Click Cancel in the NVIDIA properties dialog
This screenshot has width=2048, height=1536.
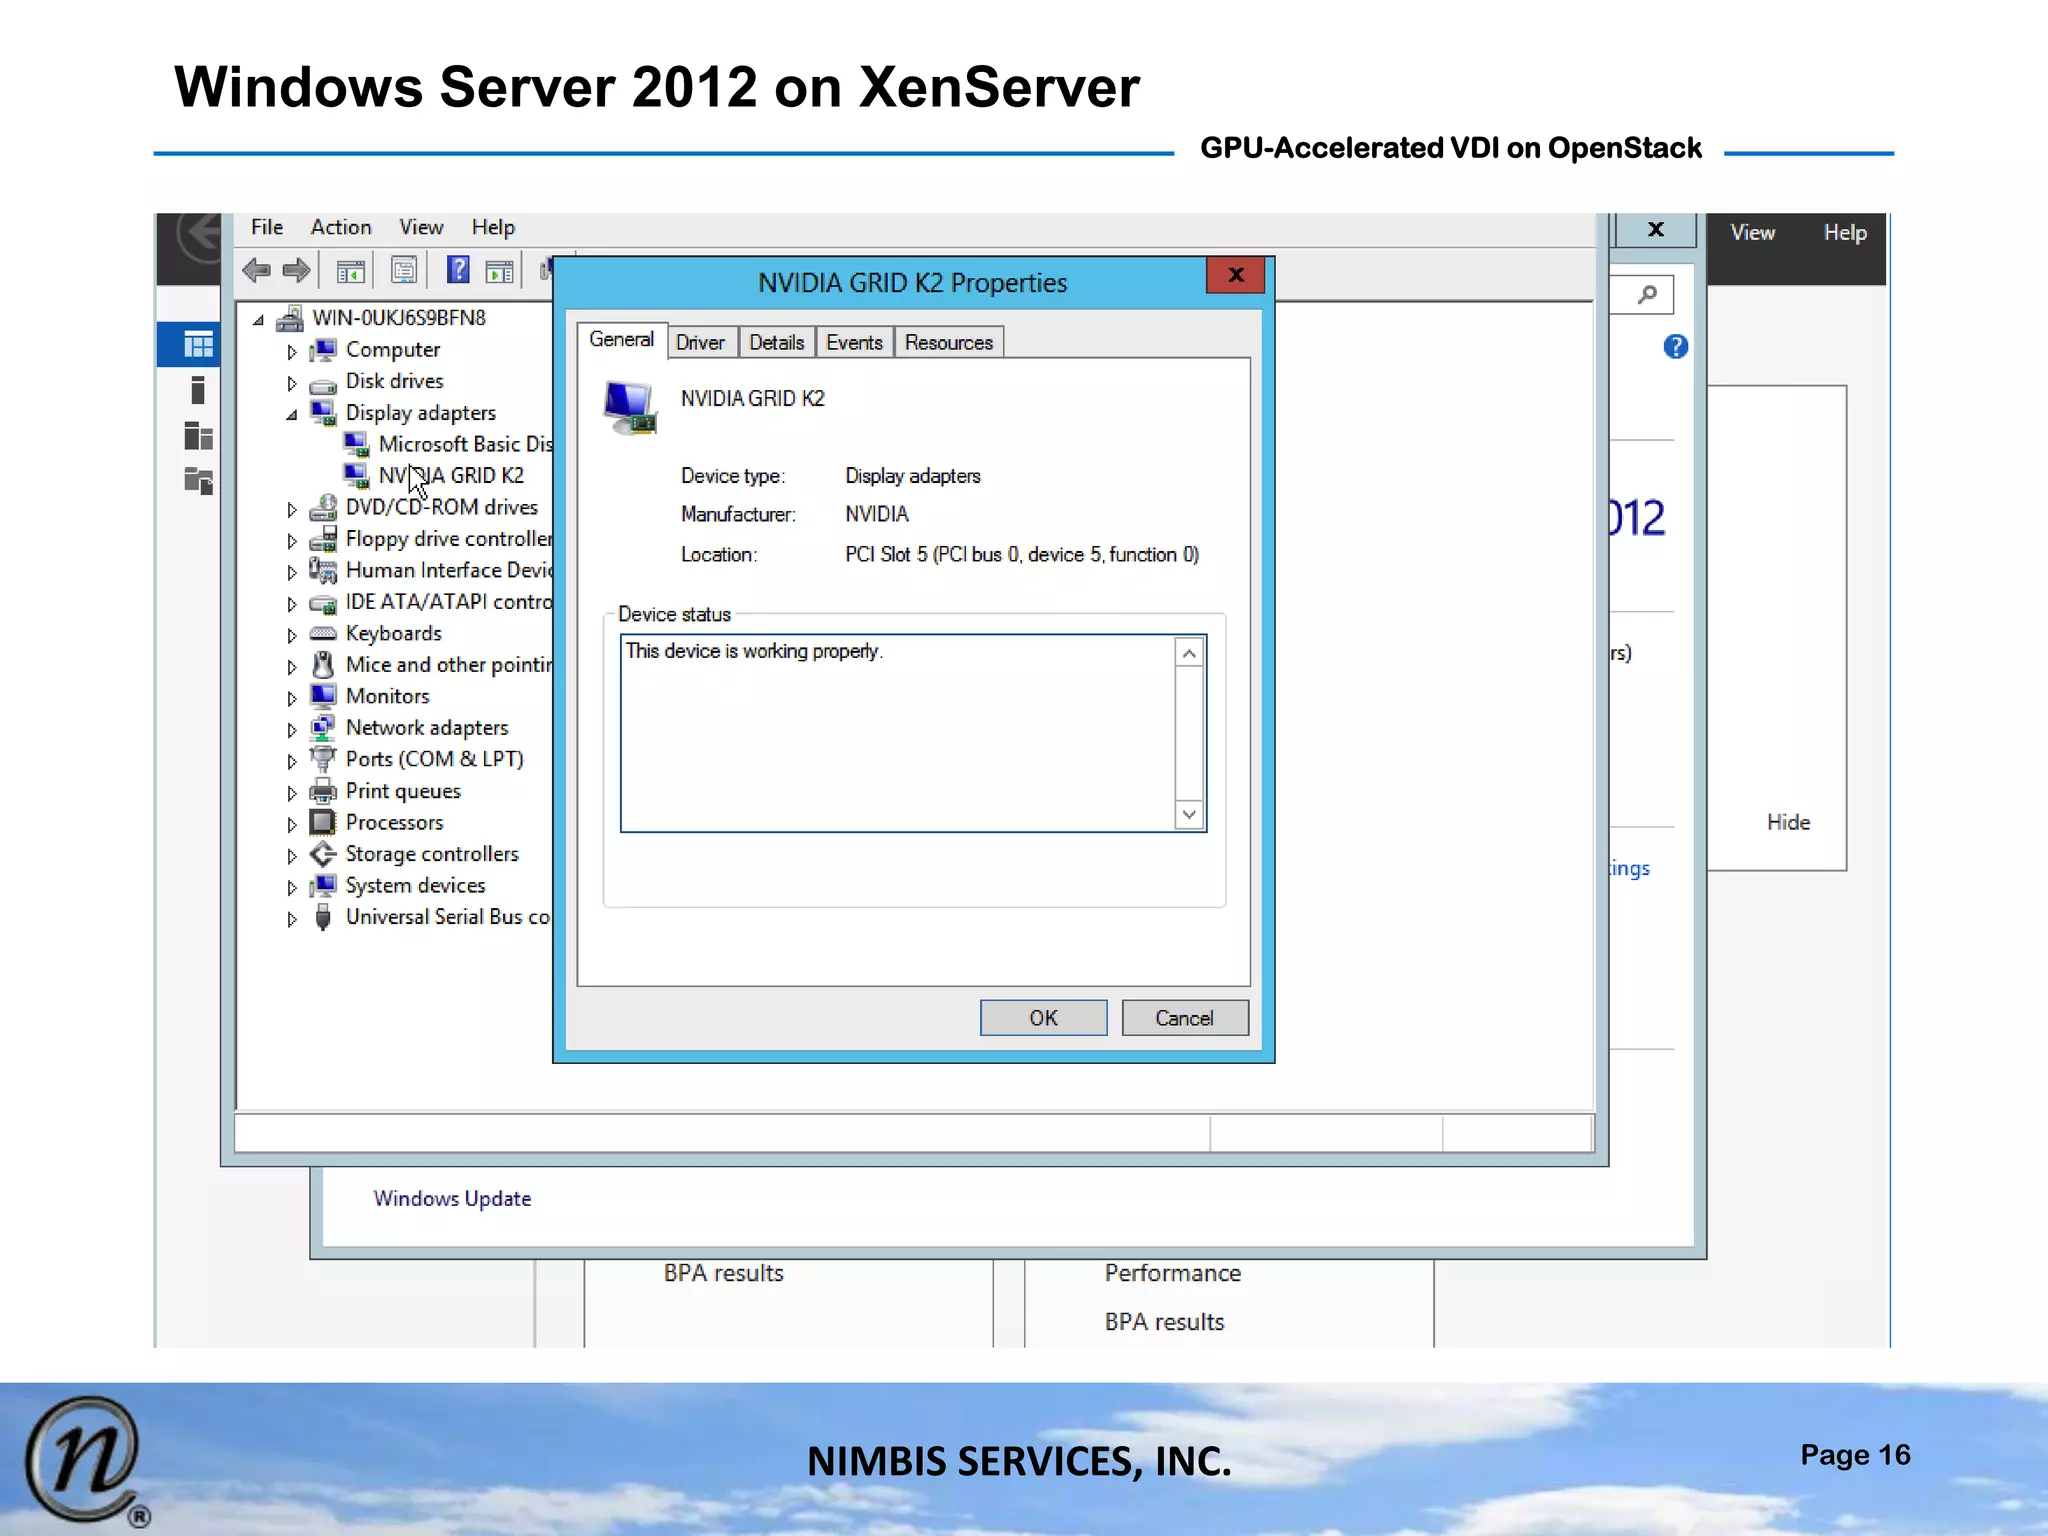(1185, 1018)
